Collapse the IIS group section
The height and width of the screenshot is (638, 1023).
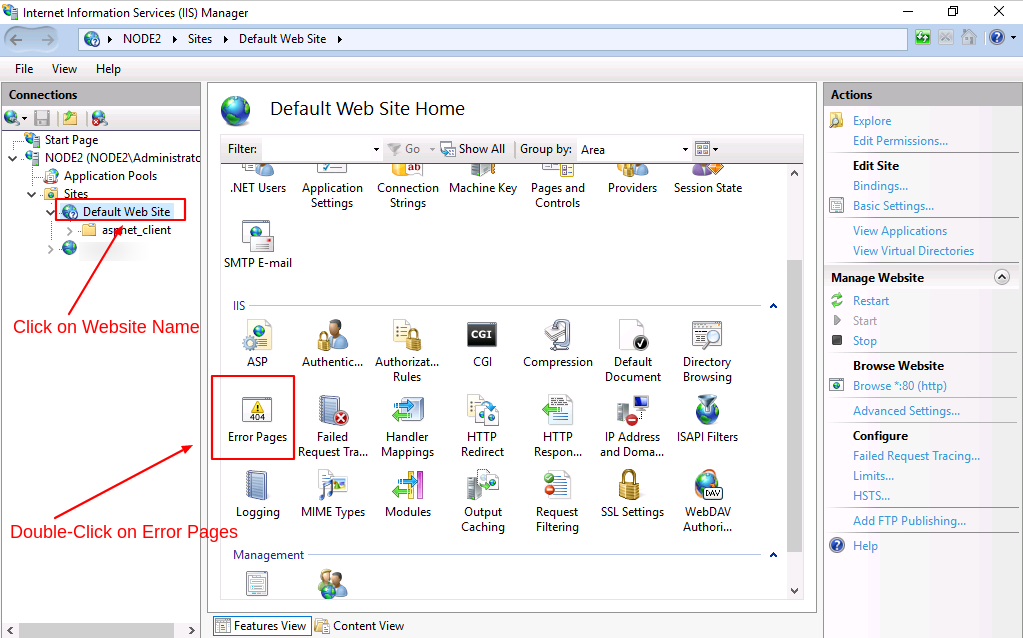773,305
